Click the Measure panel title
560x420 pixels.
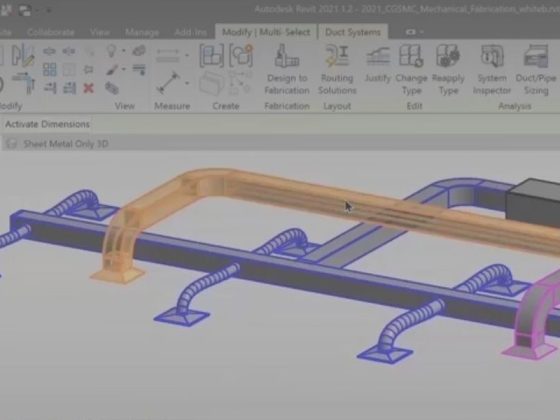172,106
